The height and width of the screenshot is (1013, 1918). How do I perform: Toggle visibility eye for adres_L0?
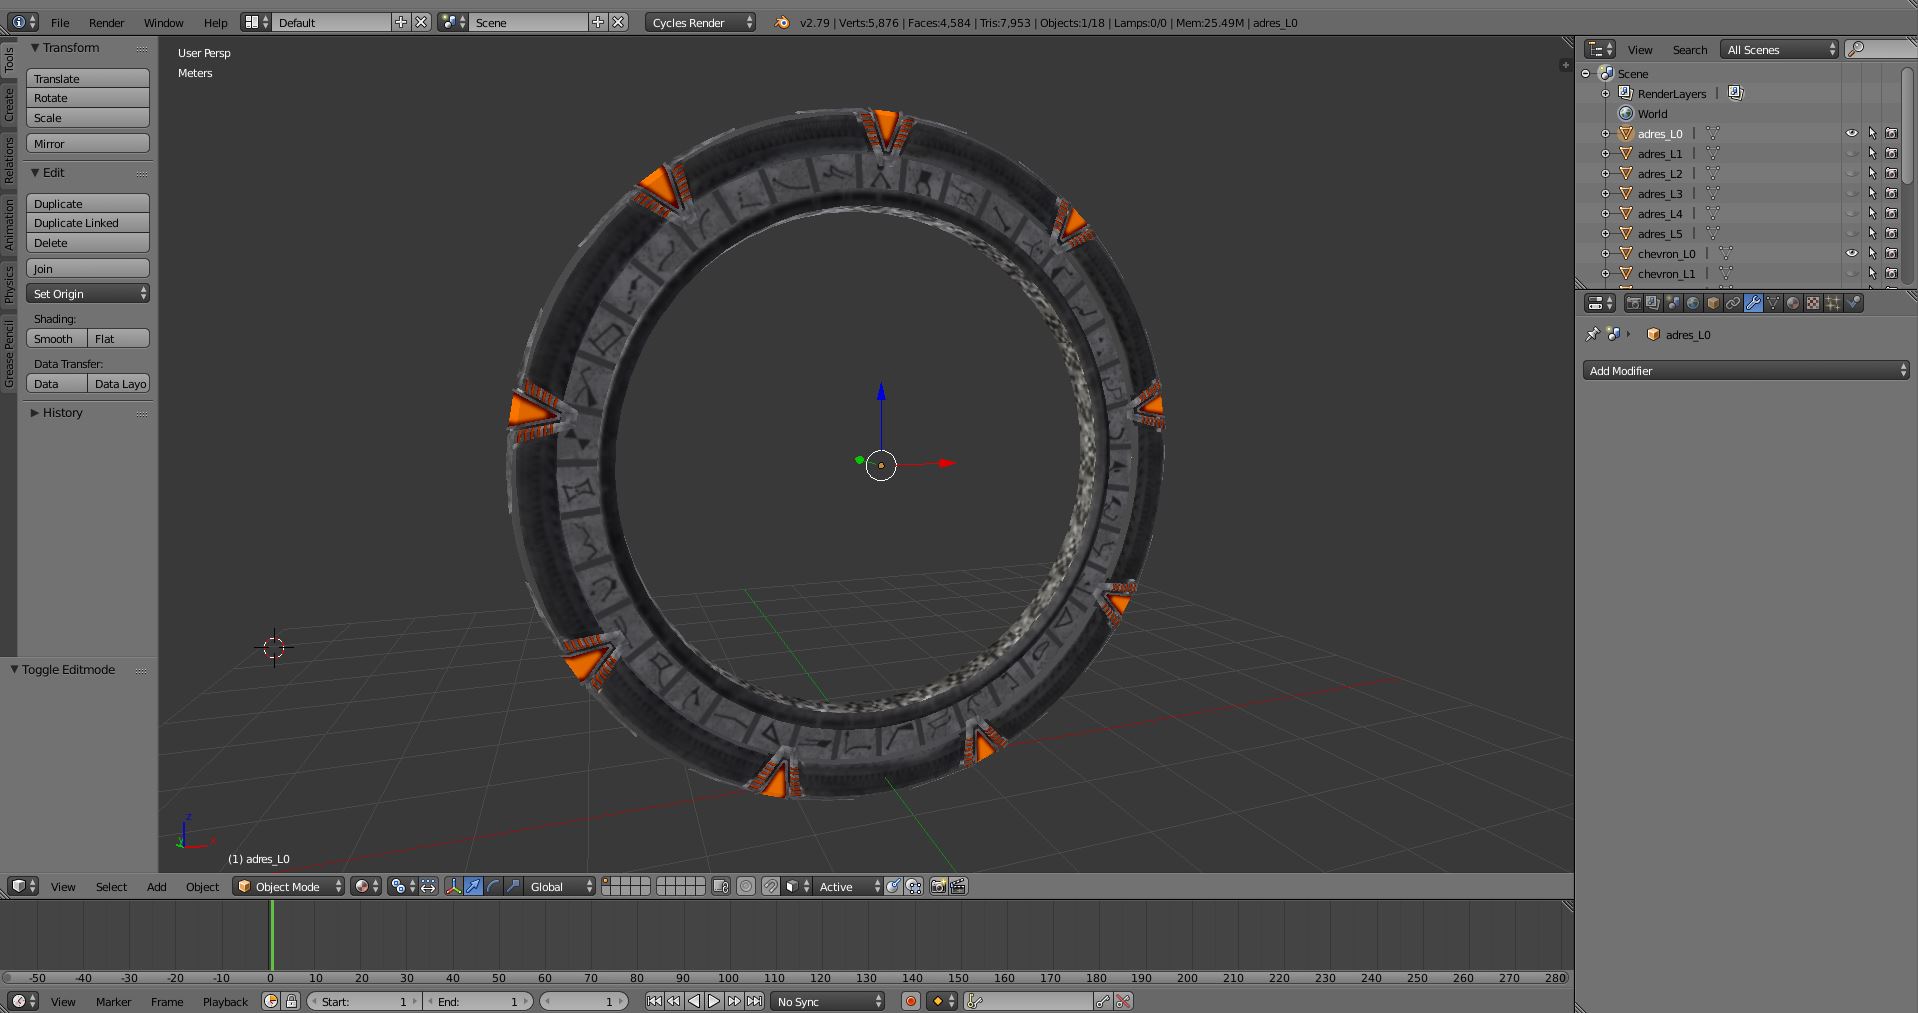click(x=1851, y=133)
